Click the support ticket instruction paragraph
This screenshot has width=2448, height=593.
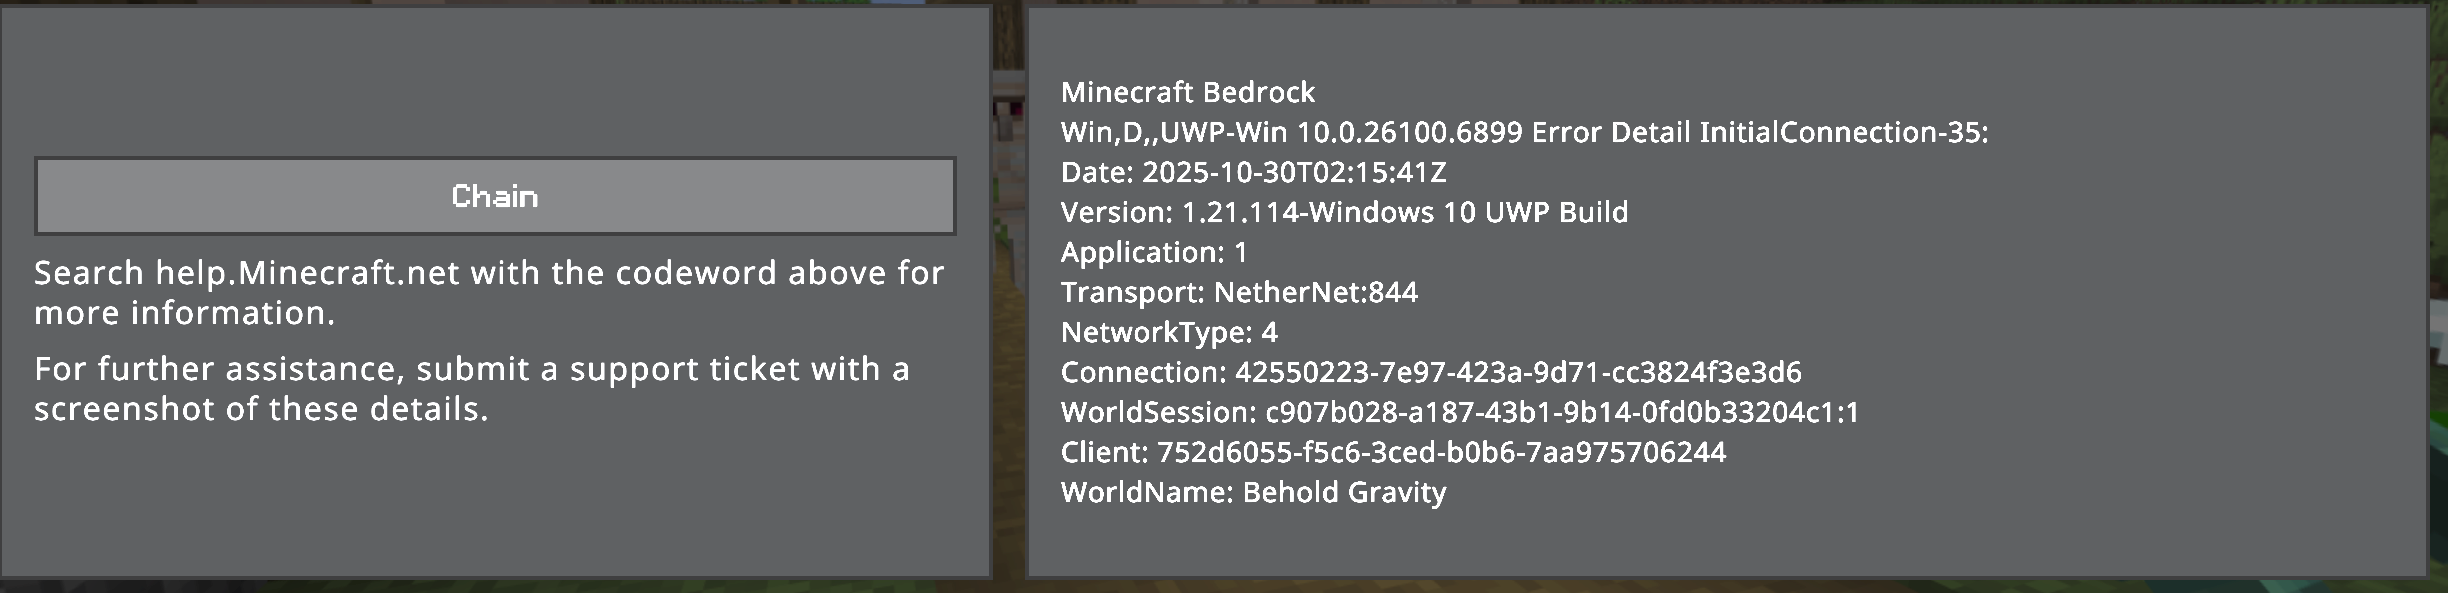(471, 389)
